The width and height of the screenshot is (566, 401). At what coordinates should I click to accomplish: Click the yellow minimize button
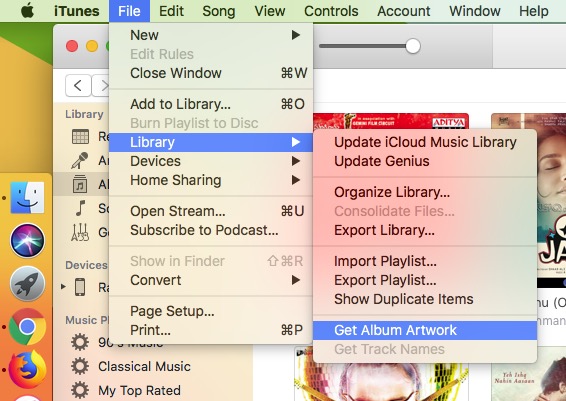pyautogui.click(x=92, y=46)
